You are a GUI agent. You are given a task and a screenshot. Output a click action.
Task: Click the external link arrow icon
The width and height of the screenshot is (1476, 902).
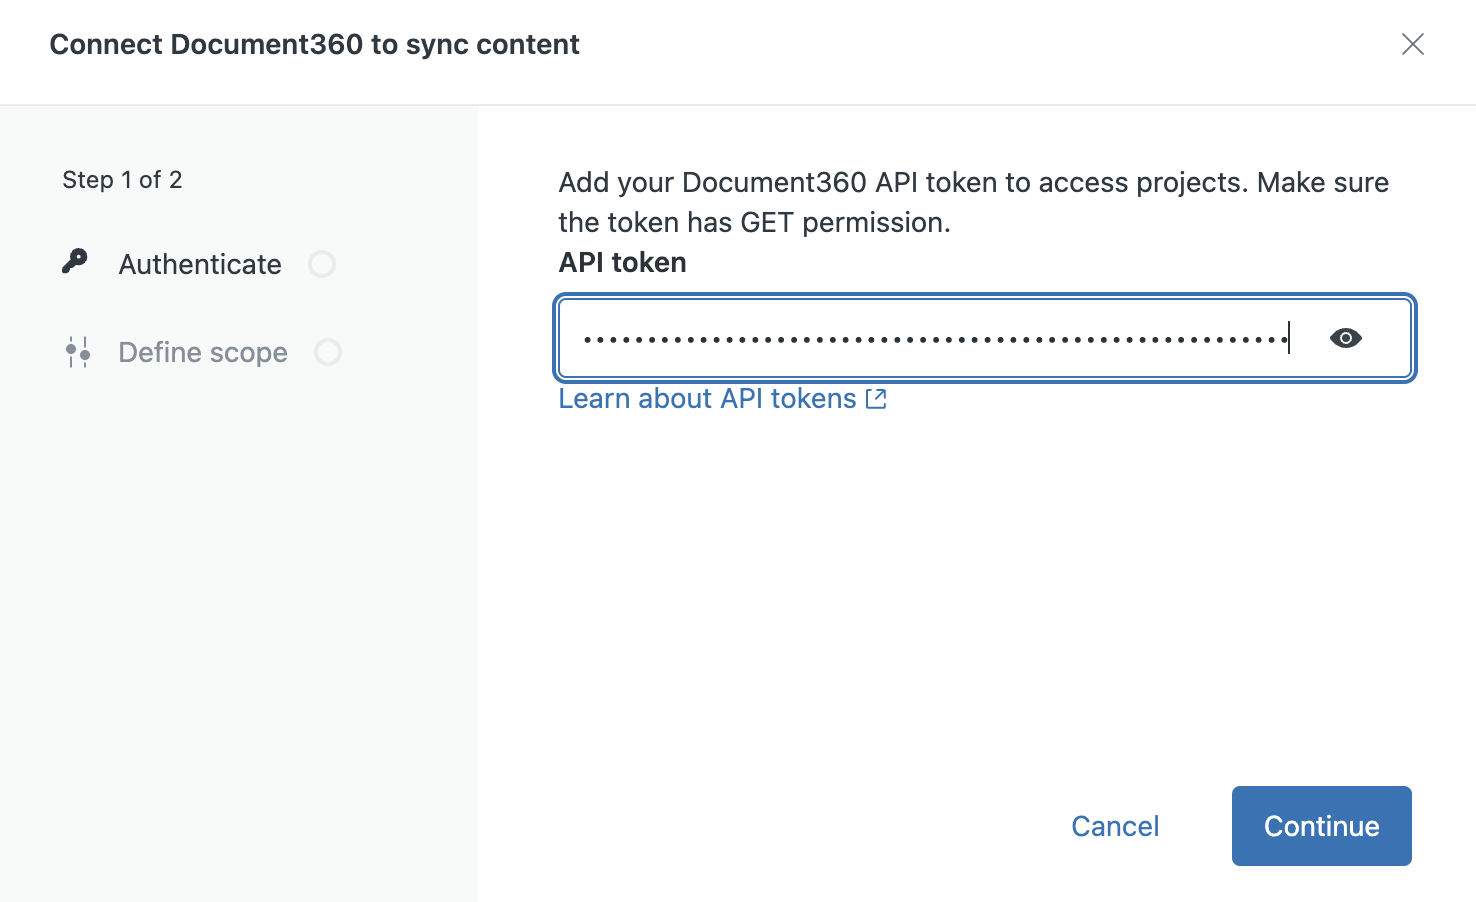[876, 399]
